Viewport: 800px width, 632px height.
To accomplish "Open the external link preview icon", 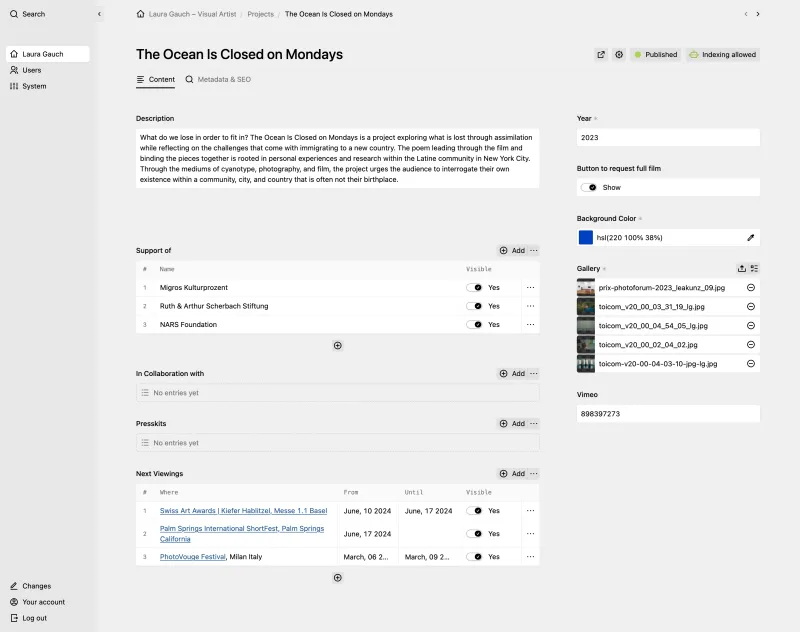I will click(x=600, y=55).
